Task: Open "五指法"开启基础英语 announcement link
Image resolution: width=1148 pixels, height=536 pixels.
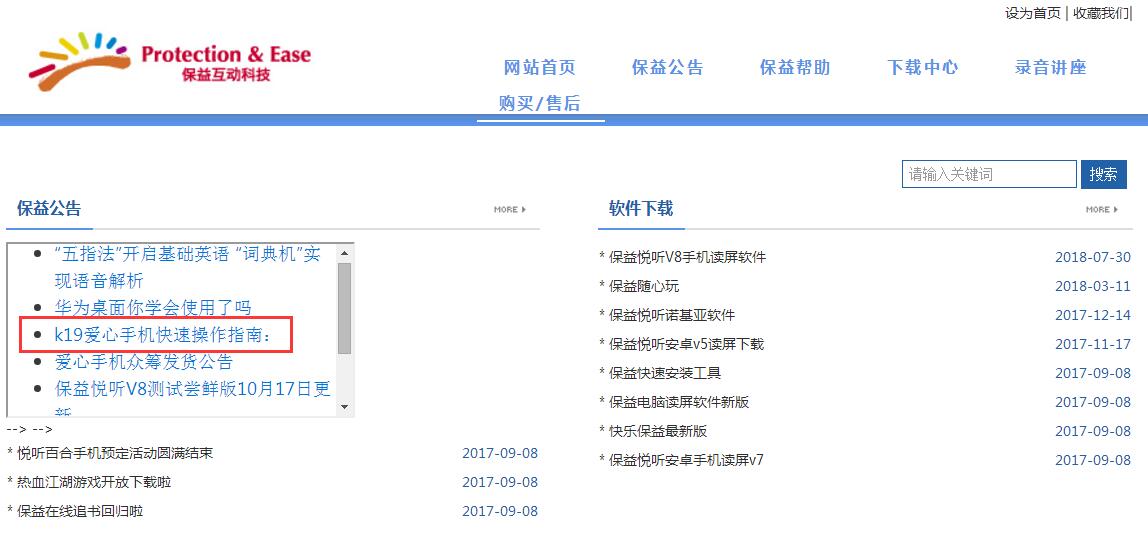Action: 187,267
